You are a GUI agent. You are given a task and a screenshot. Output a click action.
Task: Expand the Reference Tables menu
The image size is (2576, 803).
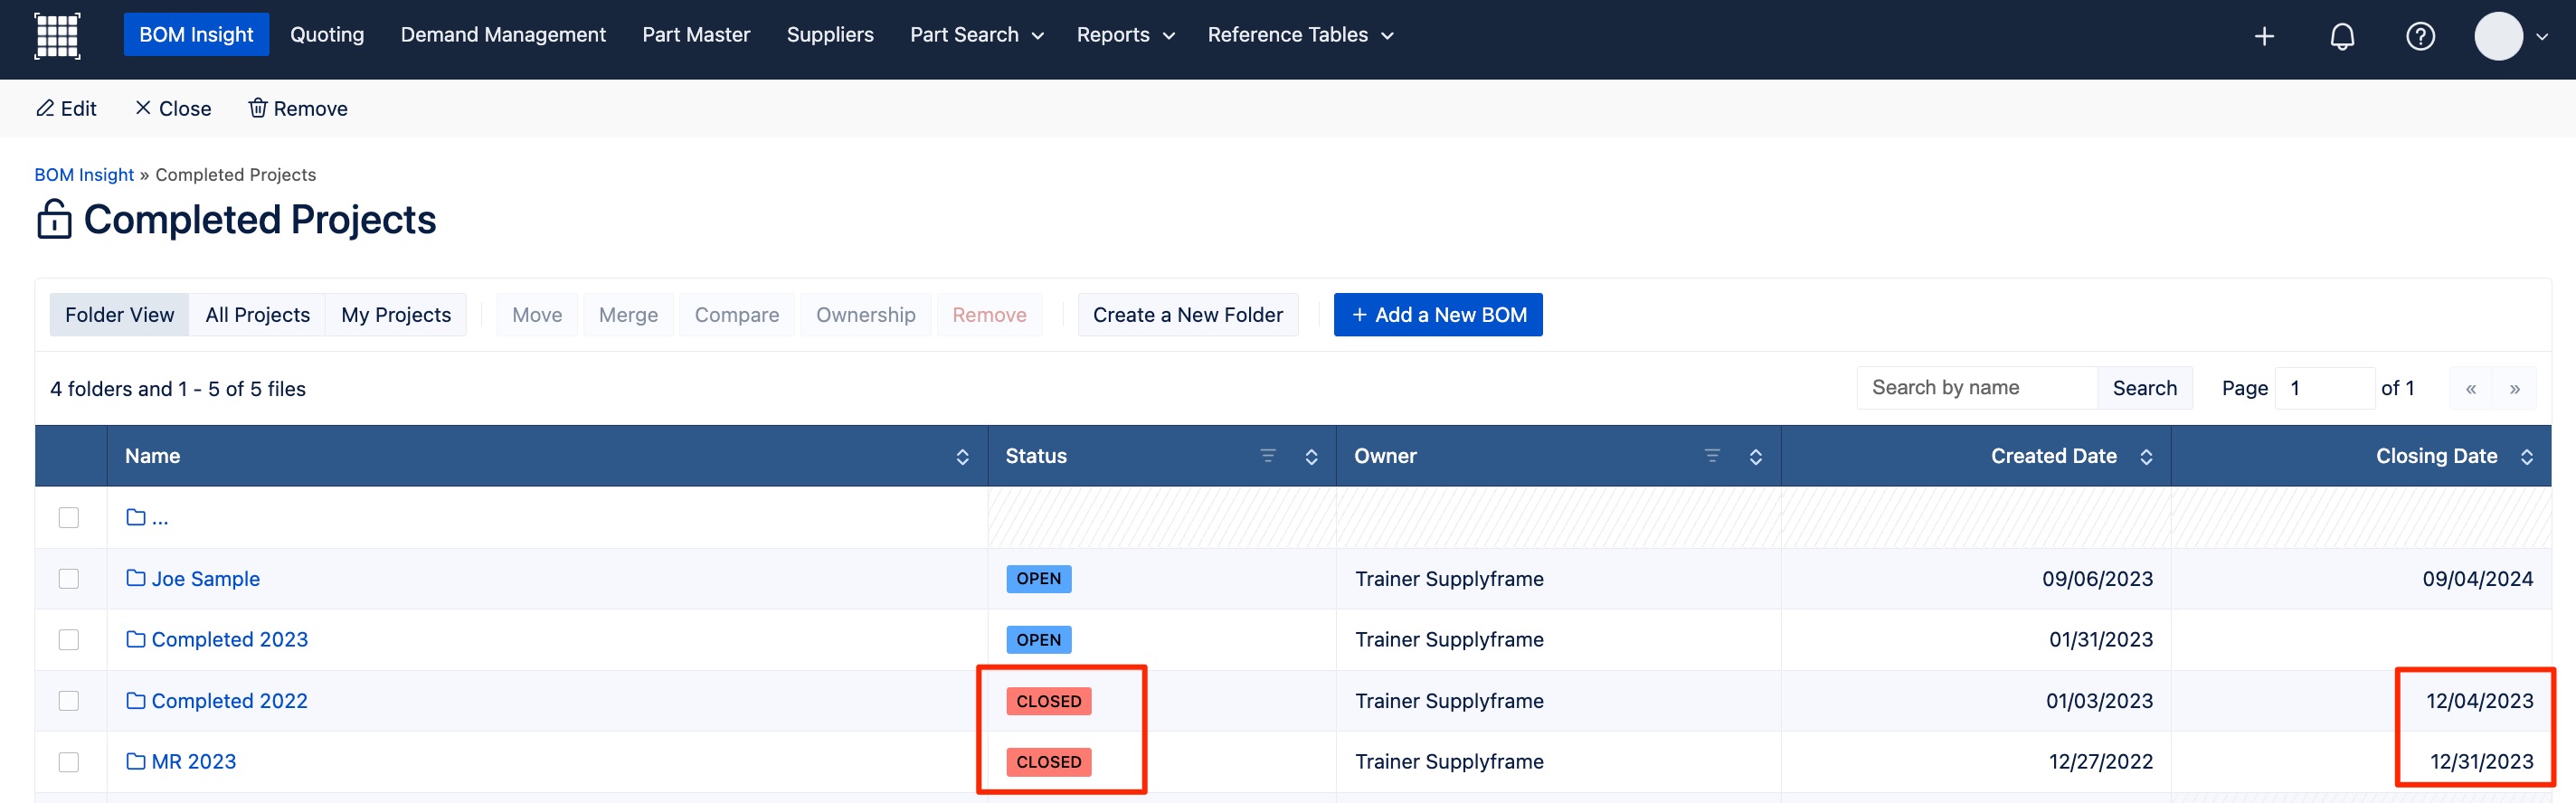1300,35
